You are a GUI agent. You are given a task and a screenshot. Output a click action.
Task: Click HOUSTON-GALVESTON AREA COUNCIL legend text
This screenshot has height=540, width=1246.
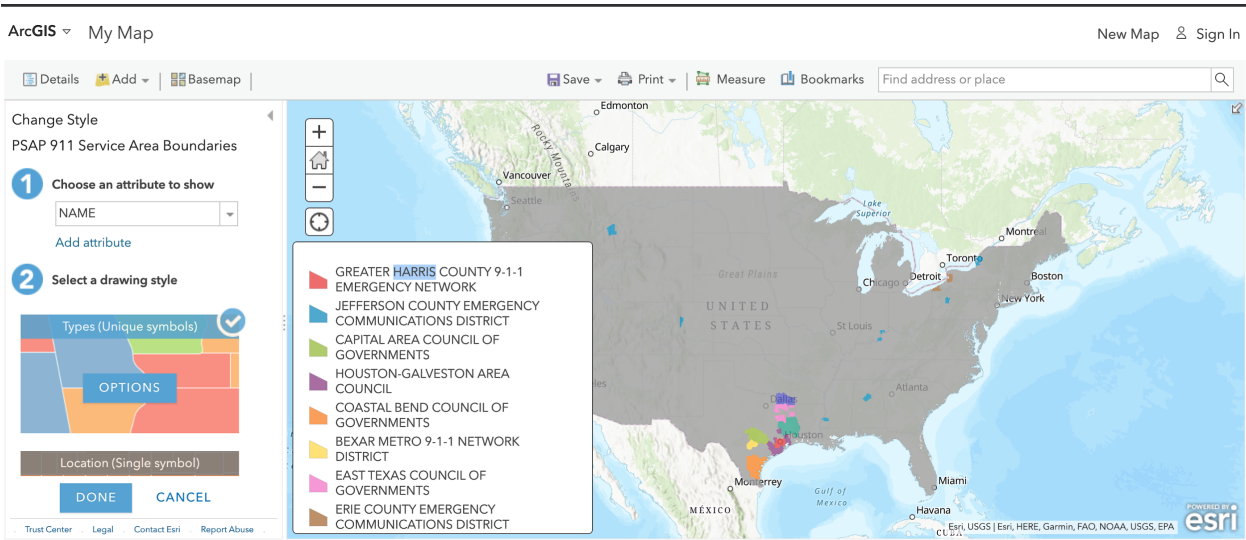coord(422,381)
